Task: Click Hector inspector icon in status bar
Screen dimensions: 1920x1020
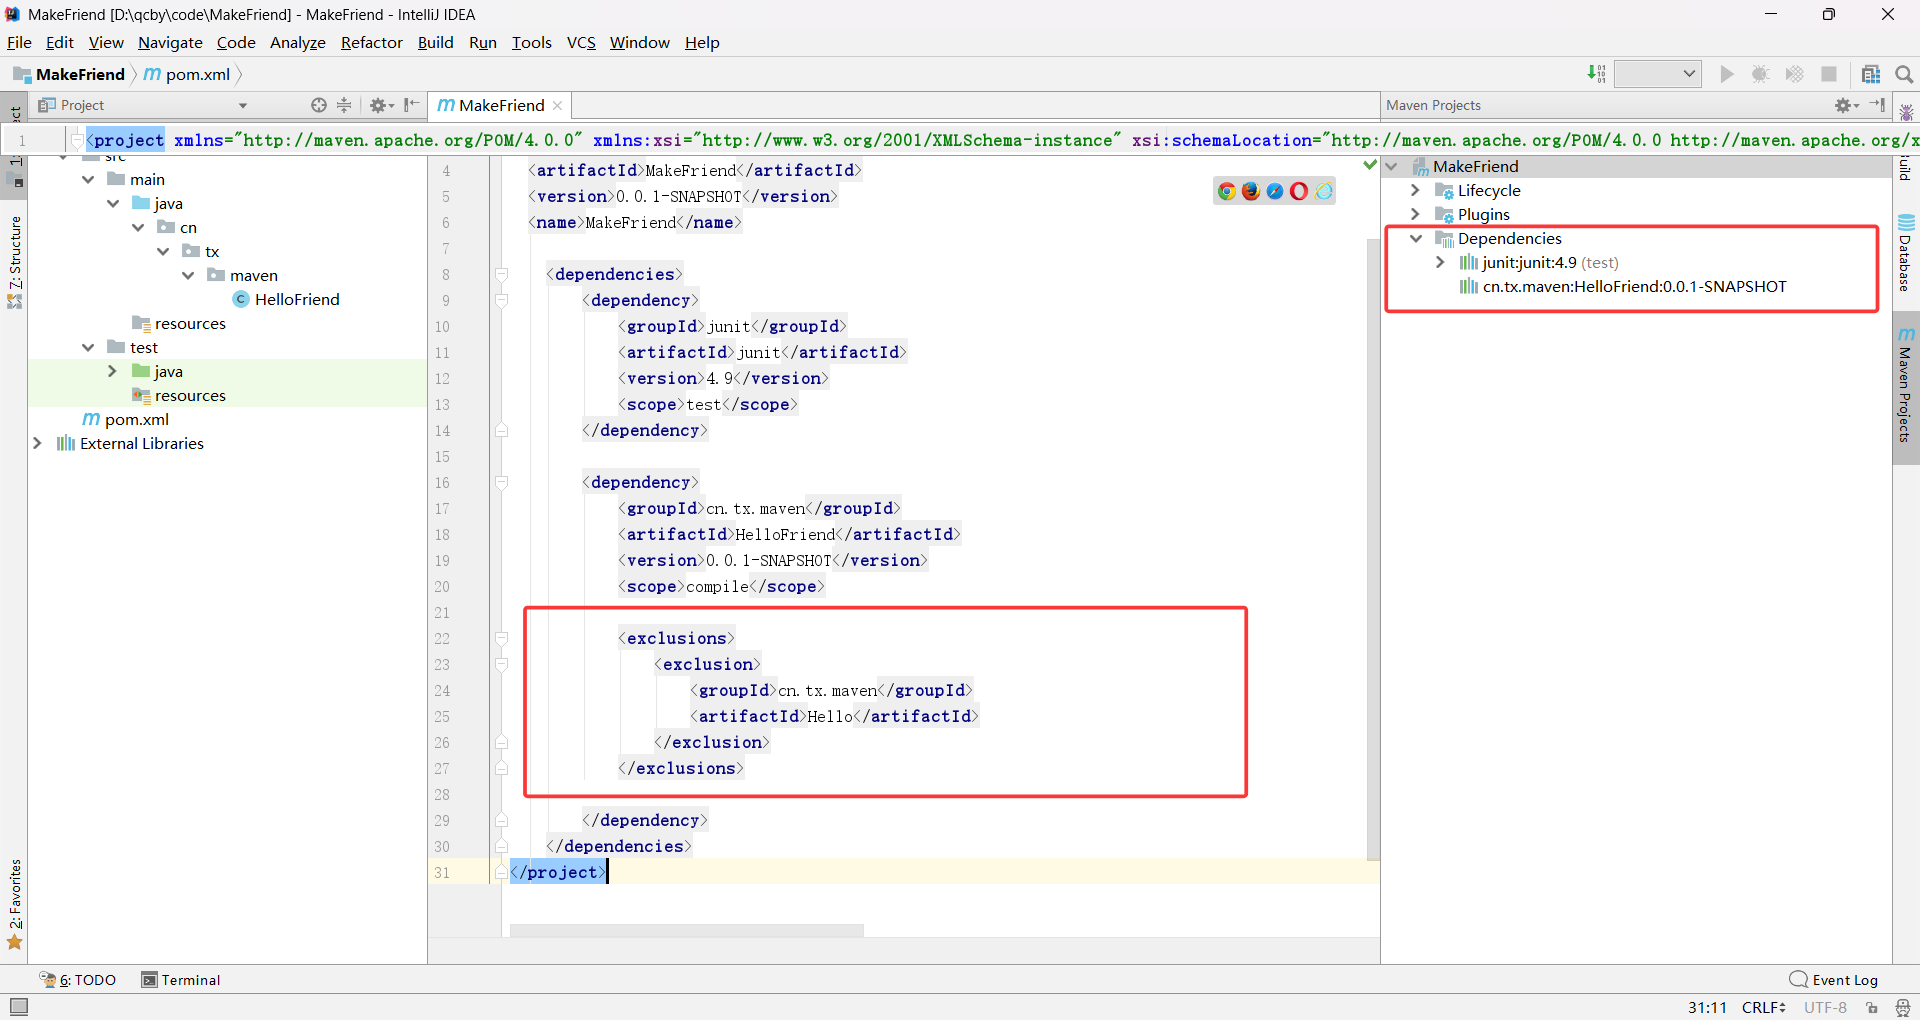Action: pos(1903,1007)
